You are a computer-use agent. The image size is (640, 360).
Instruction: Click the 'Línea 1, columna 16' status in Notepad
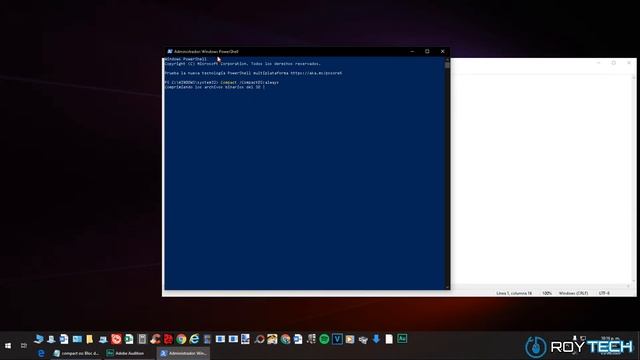514,293
